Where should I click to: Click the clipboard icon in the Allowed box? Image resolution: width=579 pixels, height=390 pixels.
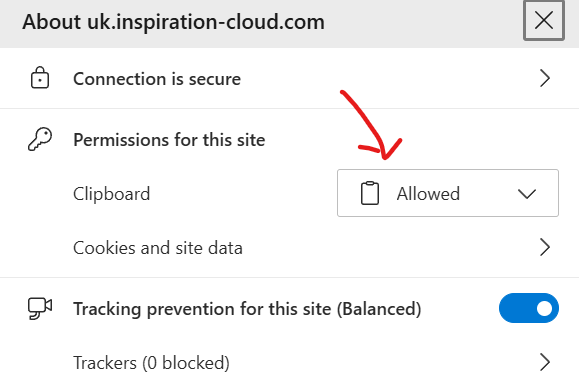coord(370,193)
